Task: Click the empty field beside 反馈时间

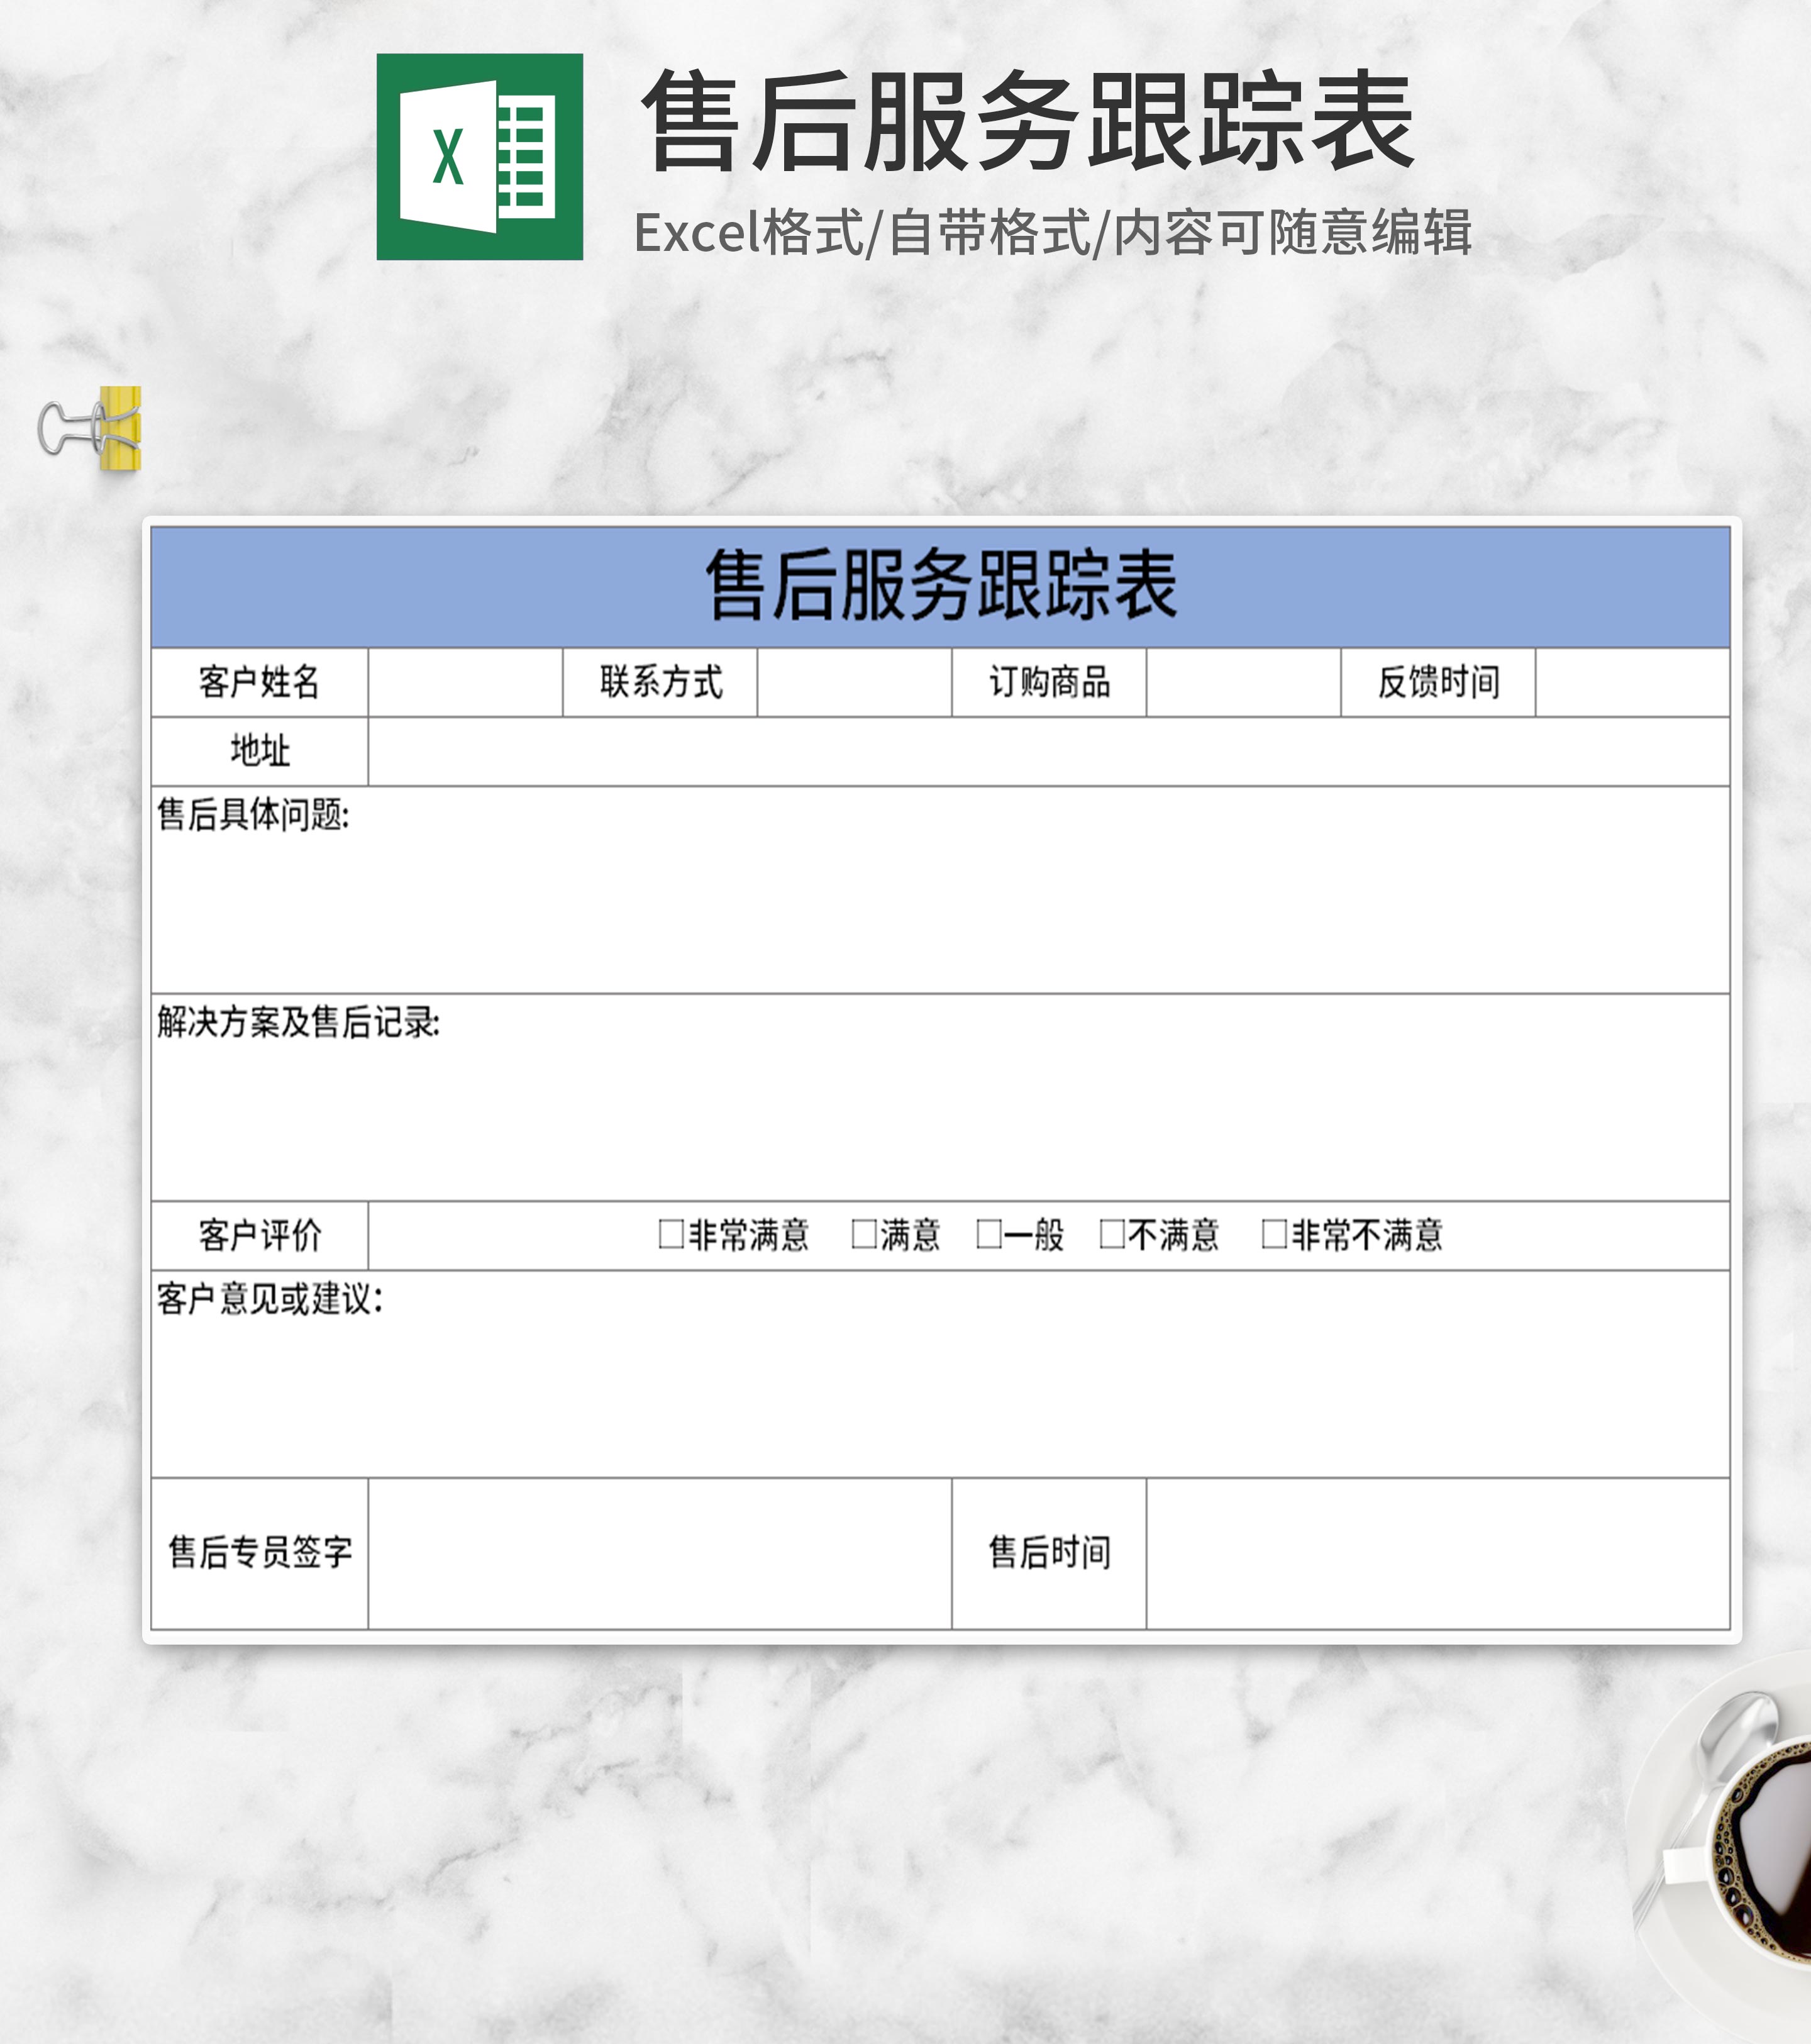Action: (x=1632, y=683)
